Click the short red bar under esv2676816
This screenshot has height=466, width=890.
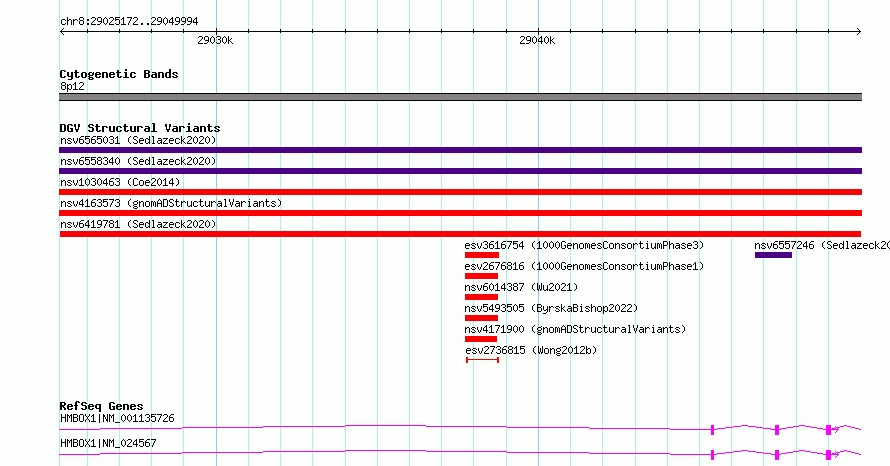(x=481, y=276)
